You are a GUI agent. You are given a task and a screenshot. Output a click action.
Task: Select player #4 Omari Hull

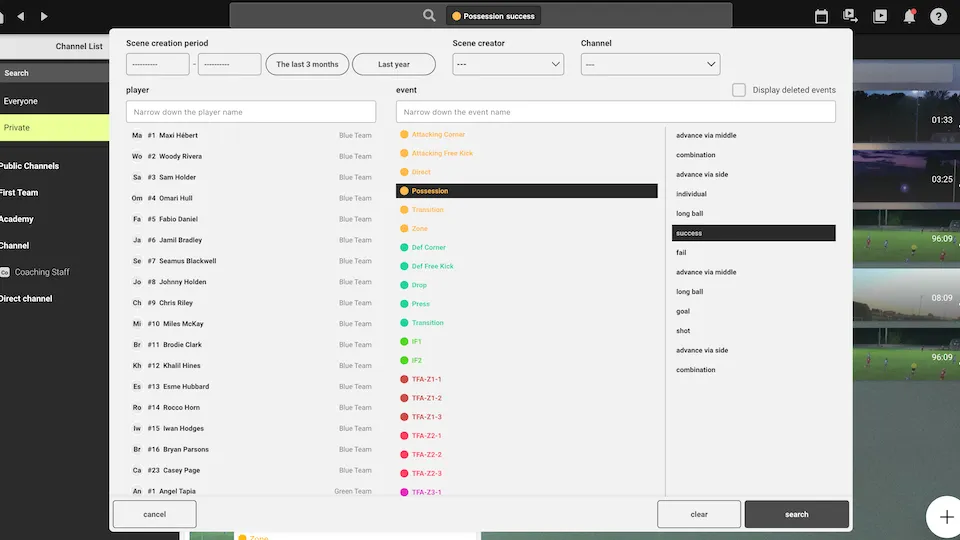pos(251,198)
